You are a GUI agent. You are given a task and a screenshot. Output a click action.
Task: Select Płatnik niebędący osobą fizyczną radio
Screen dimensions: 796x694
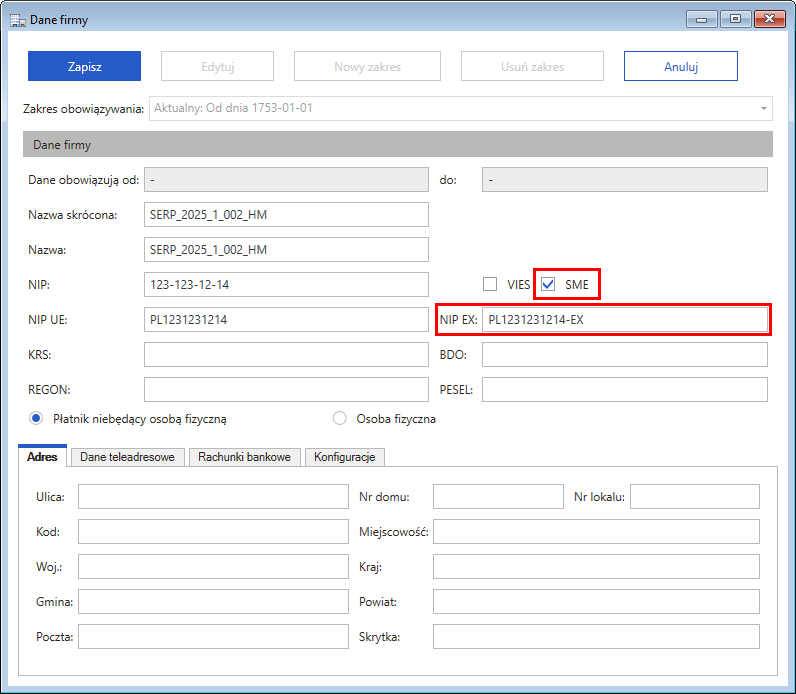(x=36, y=419)
